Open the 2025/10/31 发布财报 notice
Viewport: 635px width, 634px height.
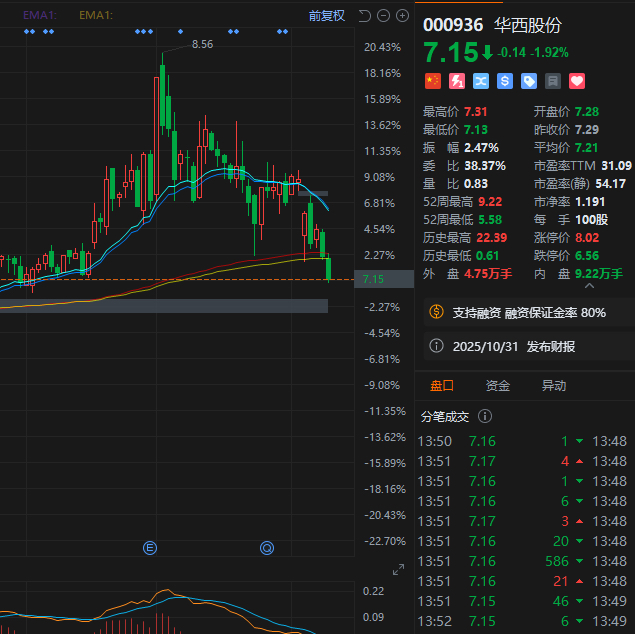point(529,346)
